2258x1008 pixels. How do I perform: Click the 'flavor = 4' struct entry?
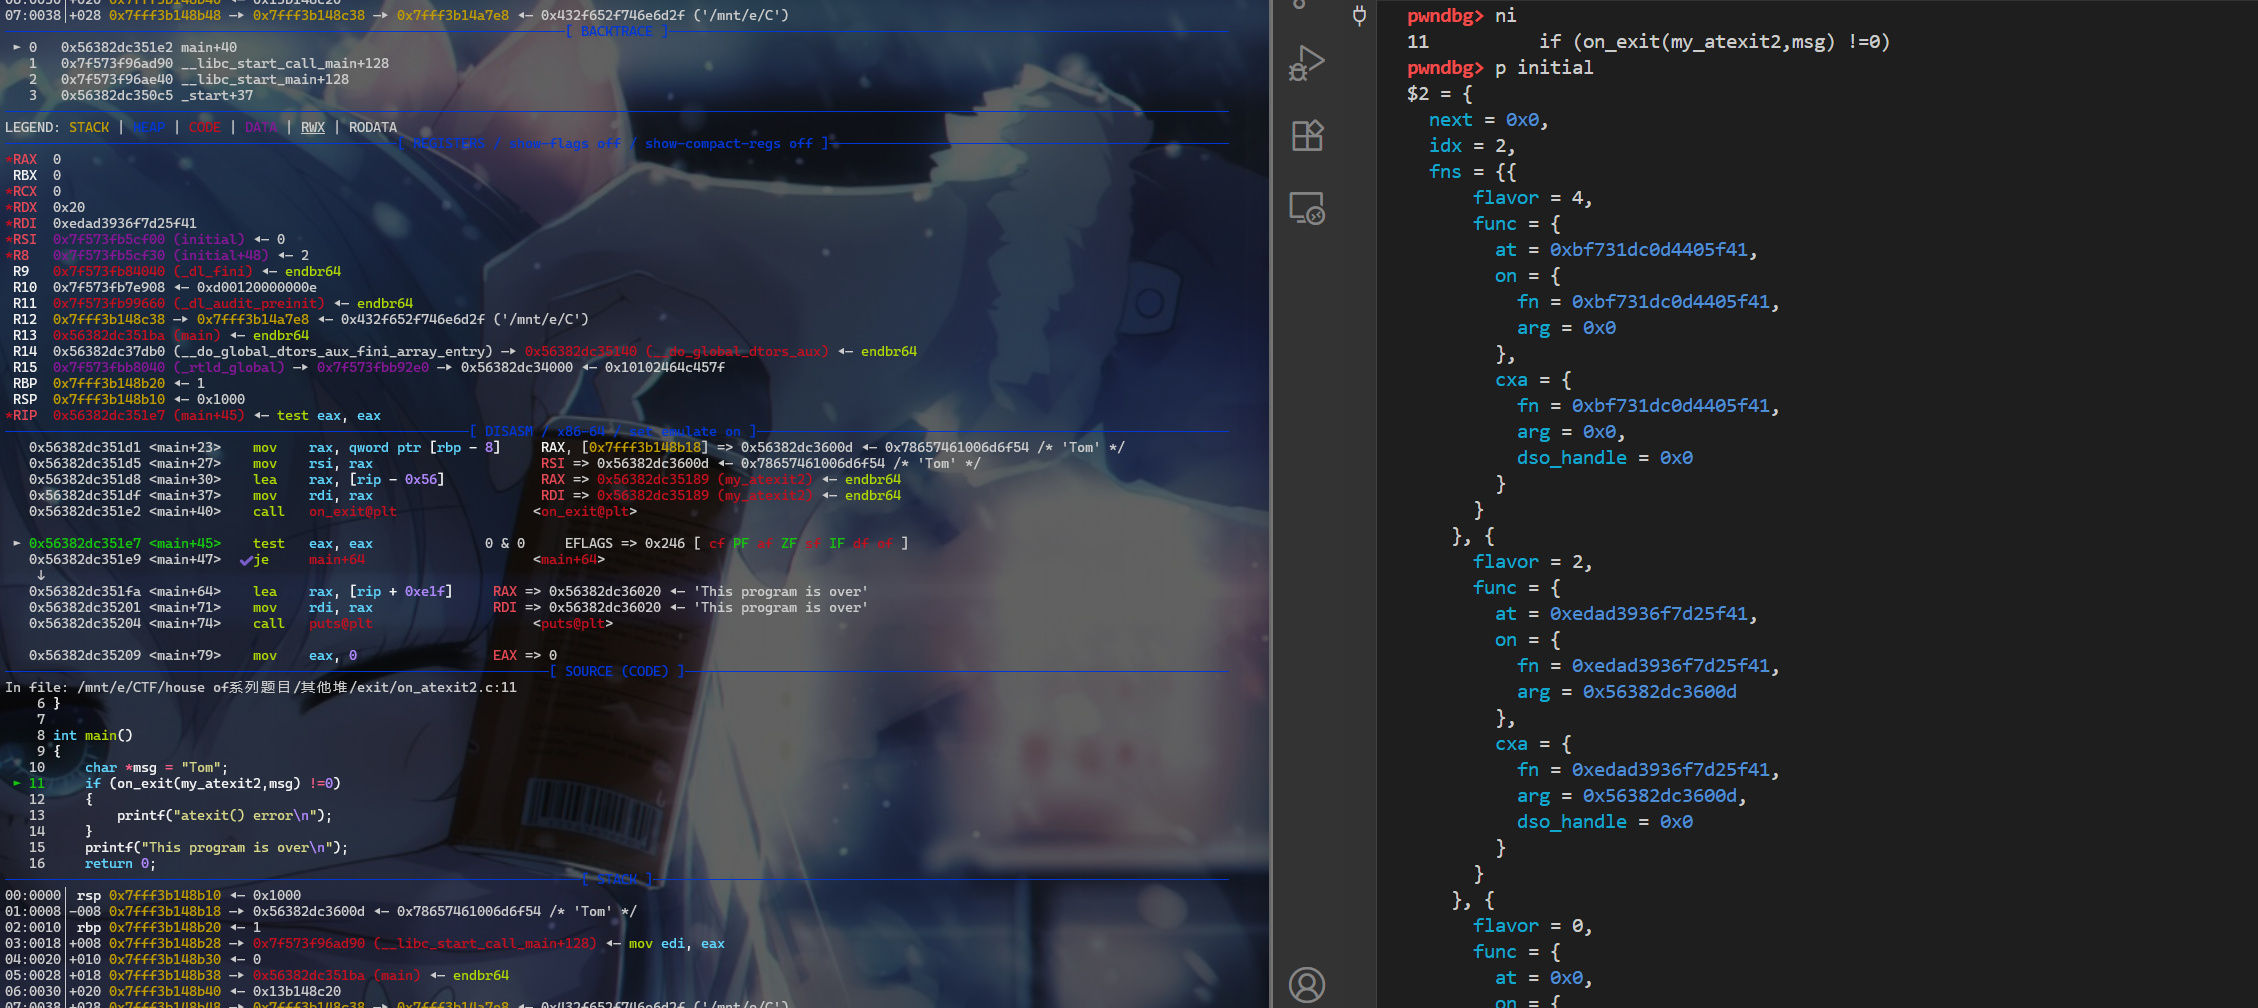click(1531, 197)
